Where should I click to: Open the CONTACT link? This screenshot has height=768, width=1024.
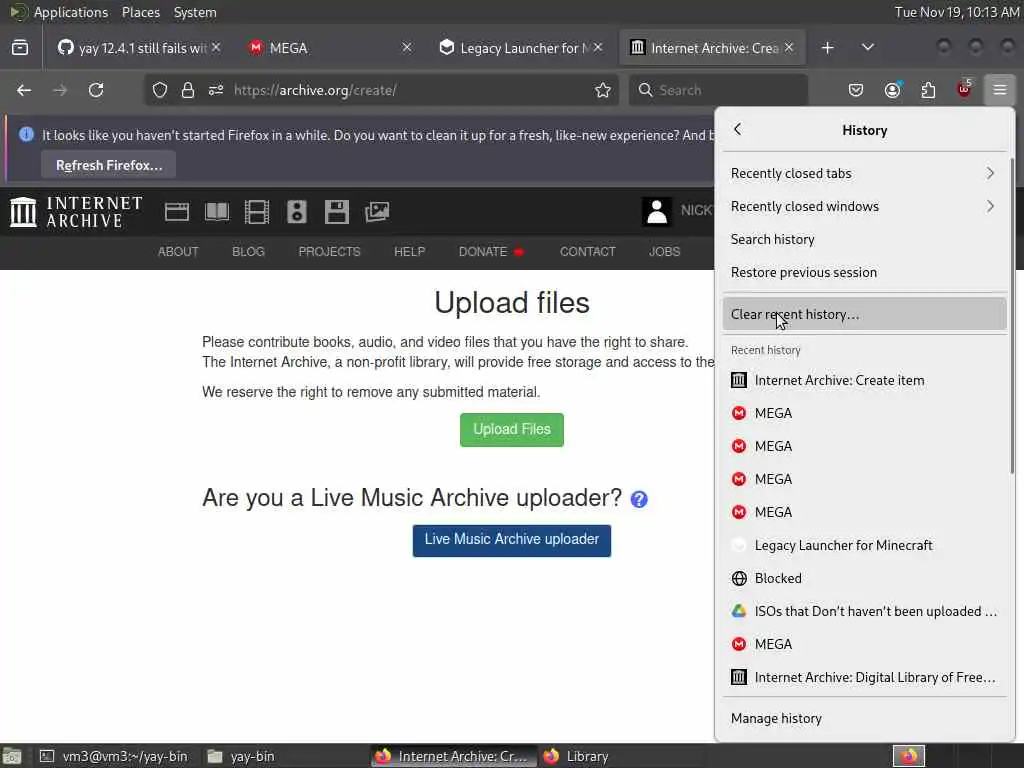tap(587, 252)
